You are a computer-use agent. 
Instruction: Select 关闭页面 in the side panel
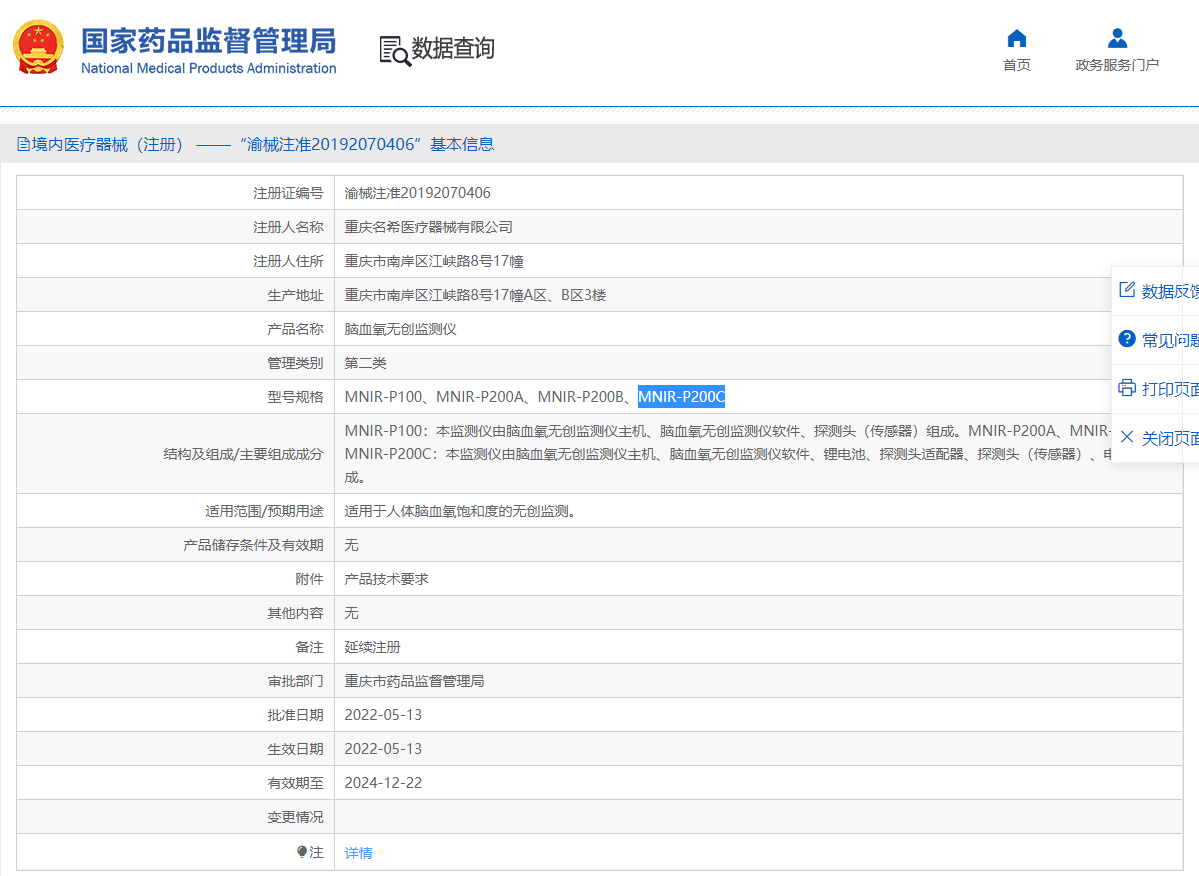point(1170,439)
